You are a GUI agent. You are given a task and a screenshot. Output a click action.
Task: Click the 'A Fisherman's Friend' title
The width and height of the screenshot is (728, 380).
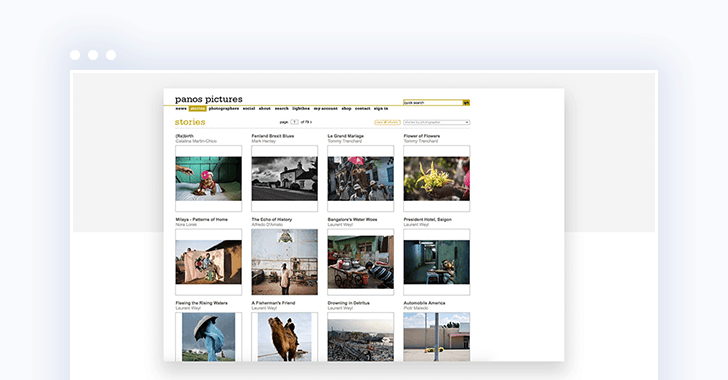[273, 303]
